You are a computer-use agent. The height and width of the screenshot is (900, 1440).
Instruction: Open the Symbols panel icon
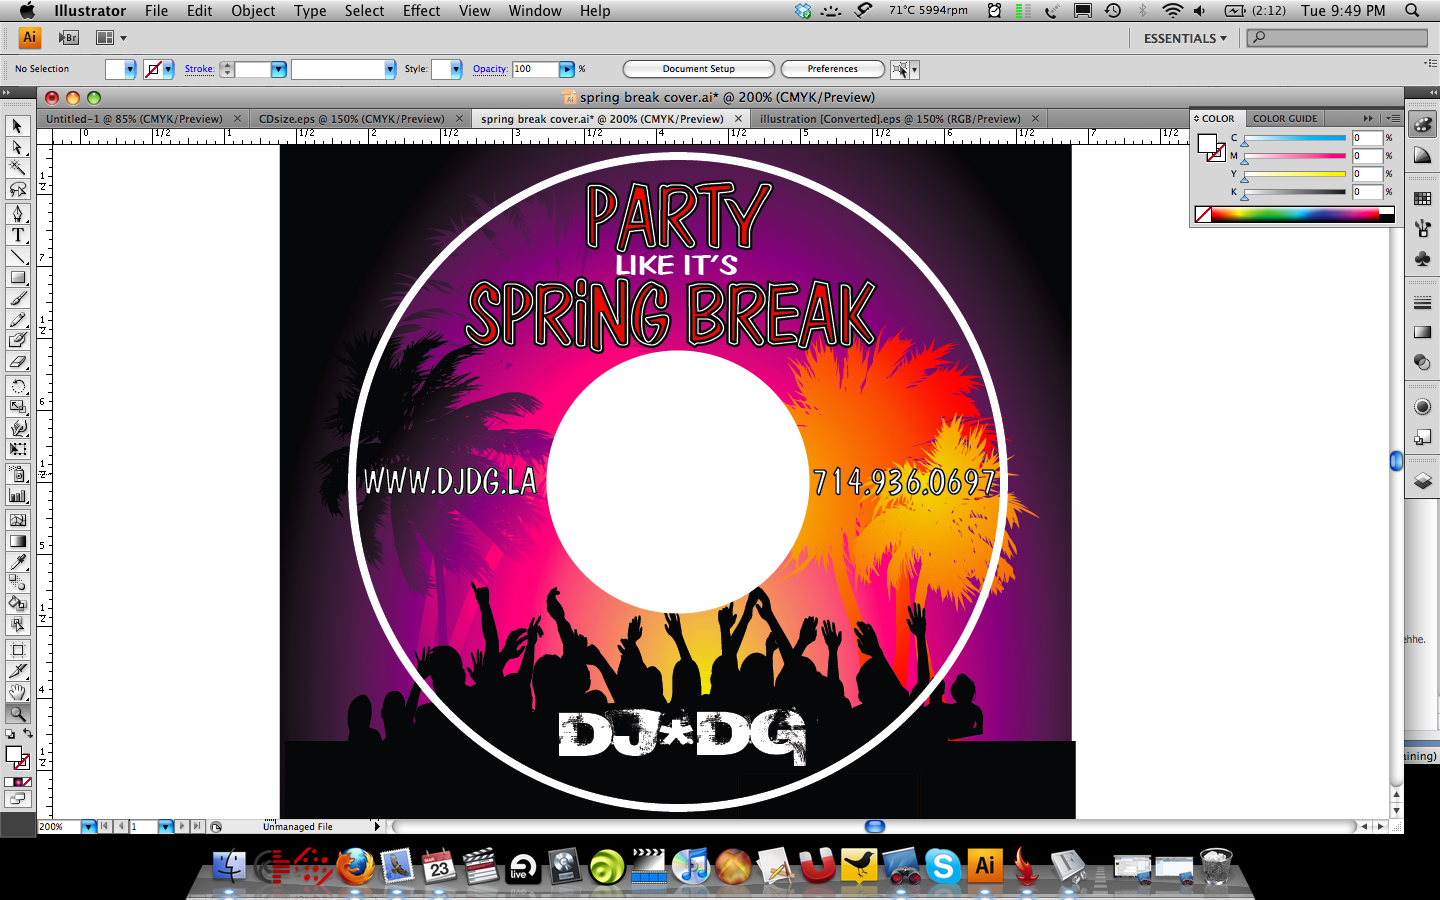[1422, 259]
